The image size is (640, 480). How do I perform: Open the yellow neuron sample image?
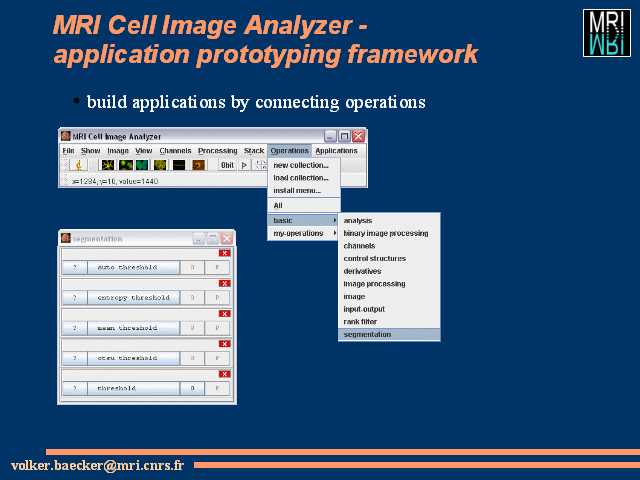[108, 165]
